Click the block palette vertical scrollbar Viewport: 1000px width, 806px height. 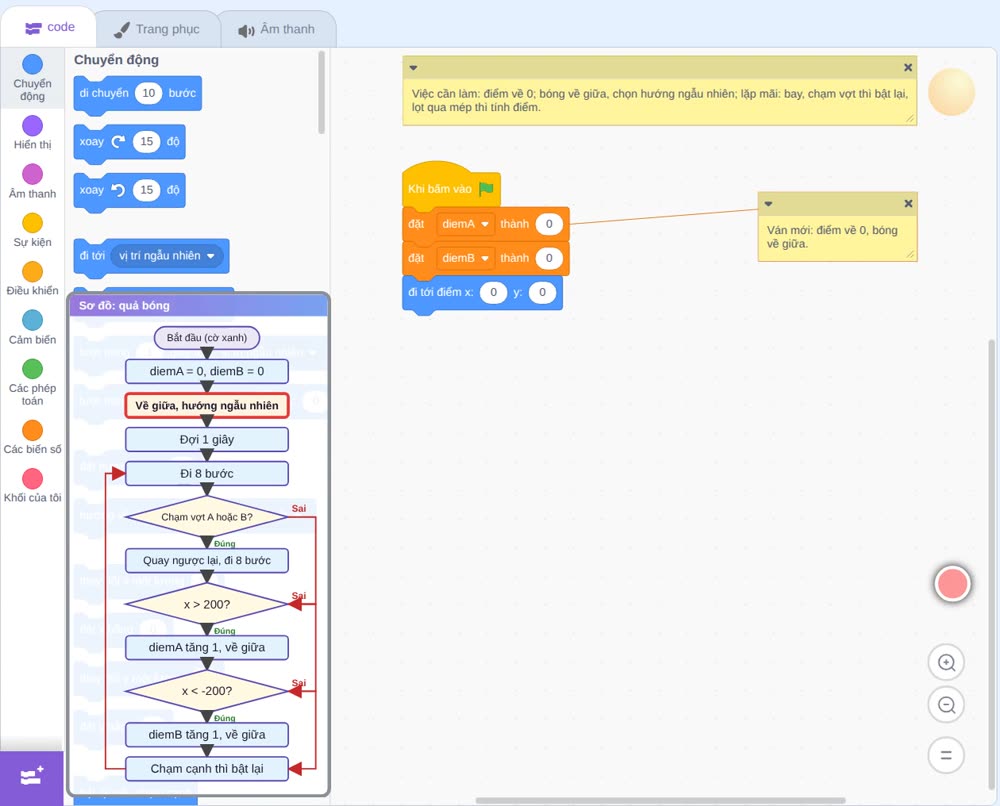[x=321, y=92]
